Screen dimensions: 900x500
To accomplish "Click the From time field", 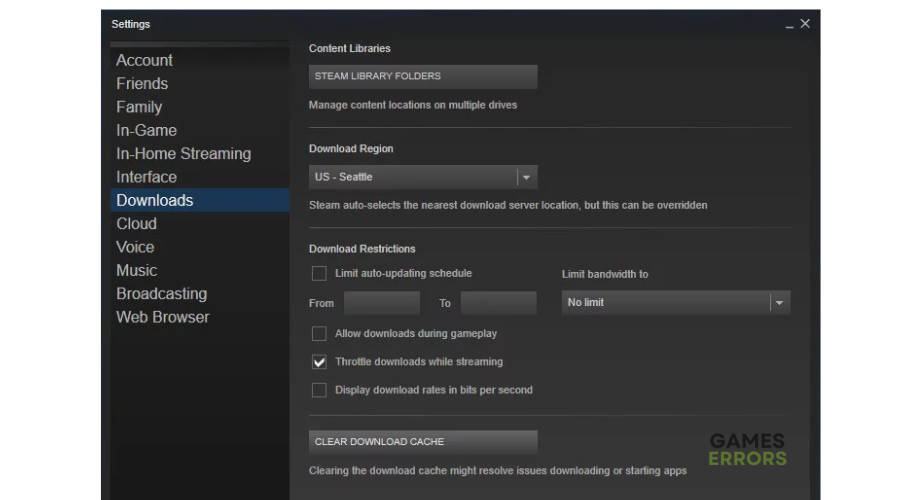I will click(382, 303).
